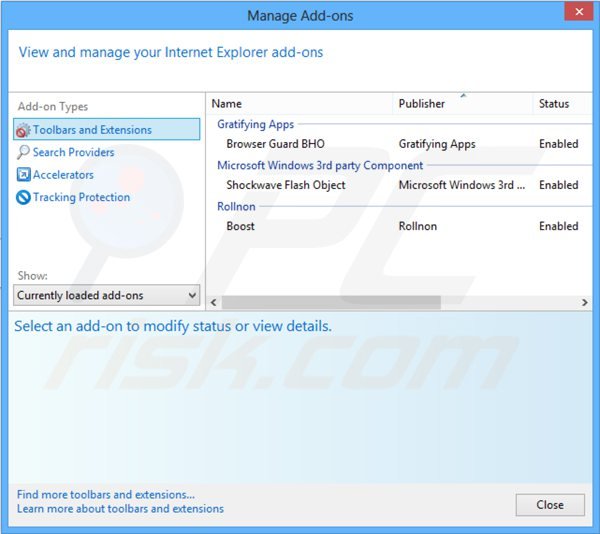Select Toolbars and Extensions add-on type
Viewport: 600px width, 534px height.
pyautogui.click(x=107, y=130)
